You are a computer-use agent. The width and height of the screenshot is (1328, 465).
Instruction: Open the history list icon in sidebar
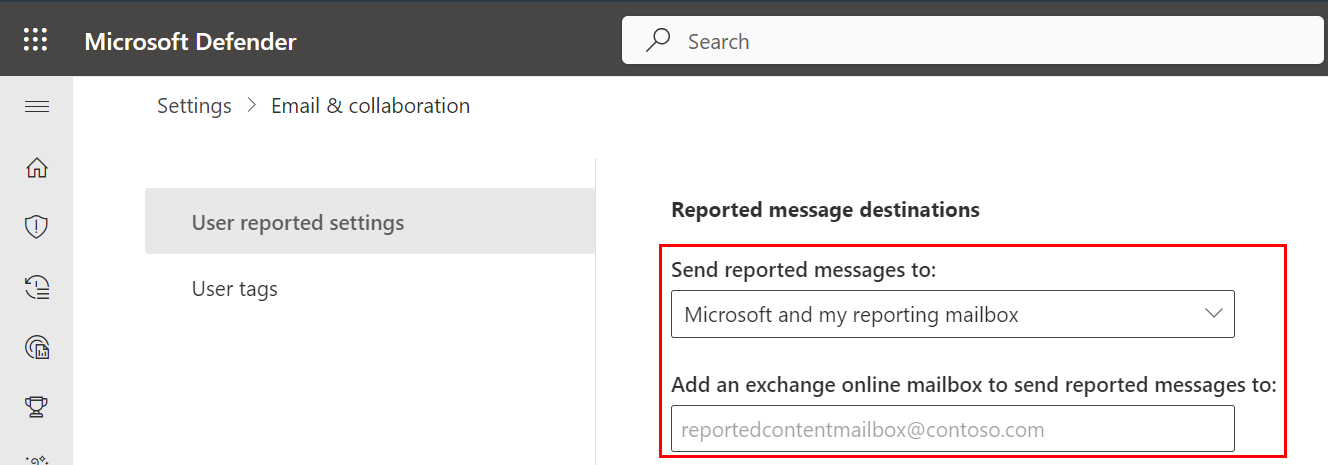pyautogui.click(x=37, y=288)
